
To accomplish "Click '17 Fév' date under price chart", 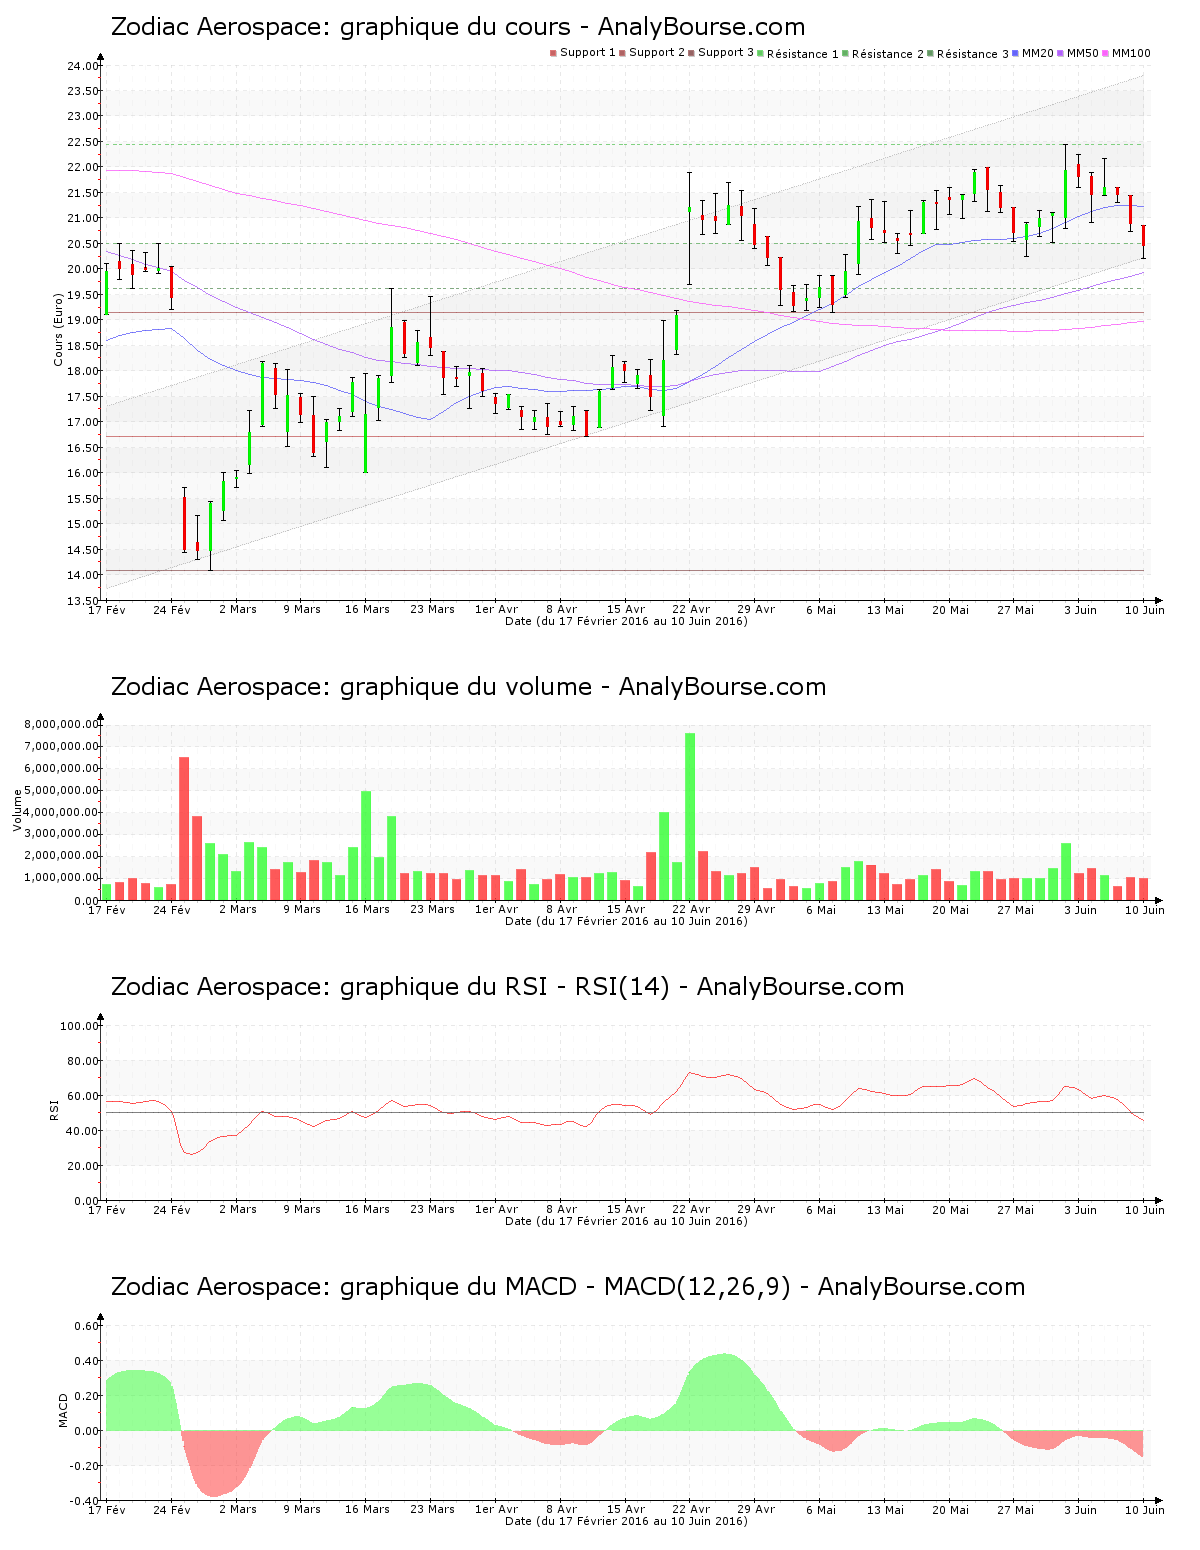I will point(107,609).
